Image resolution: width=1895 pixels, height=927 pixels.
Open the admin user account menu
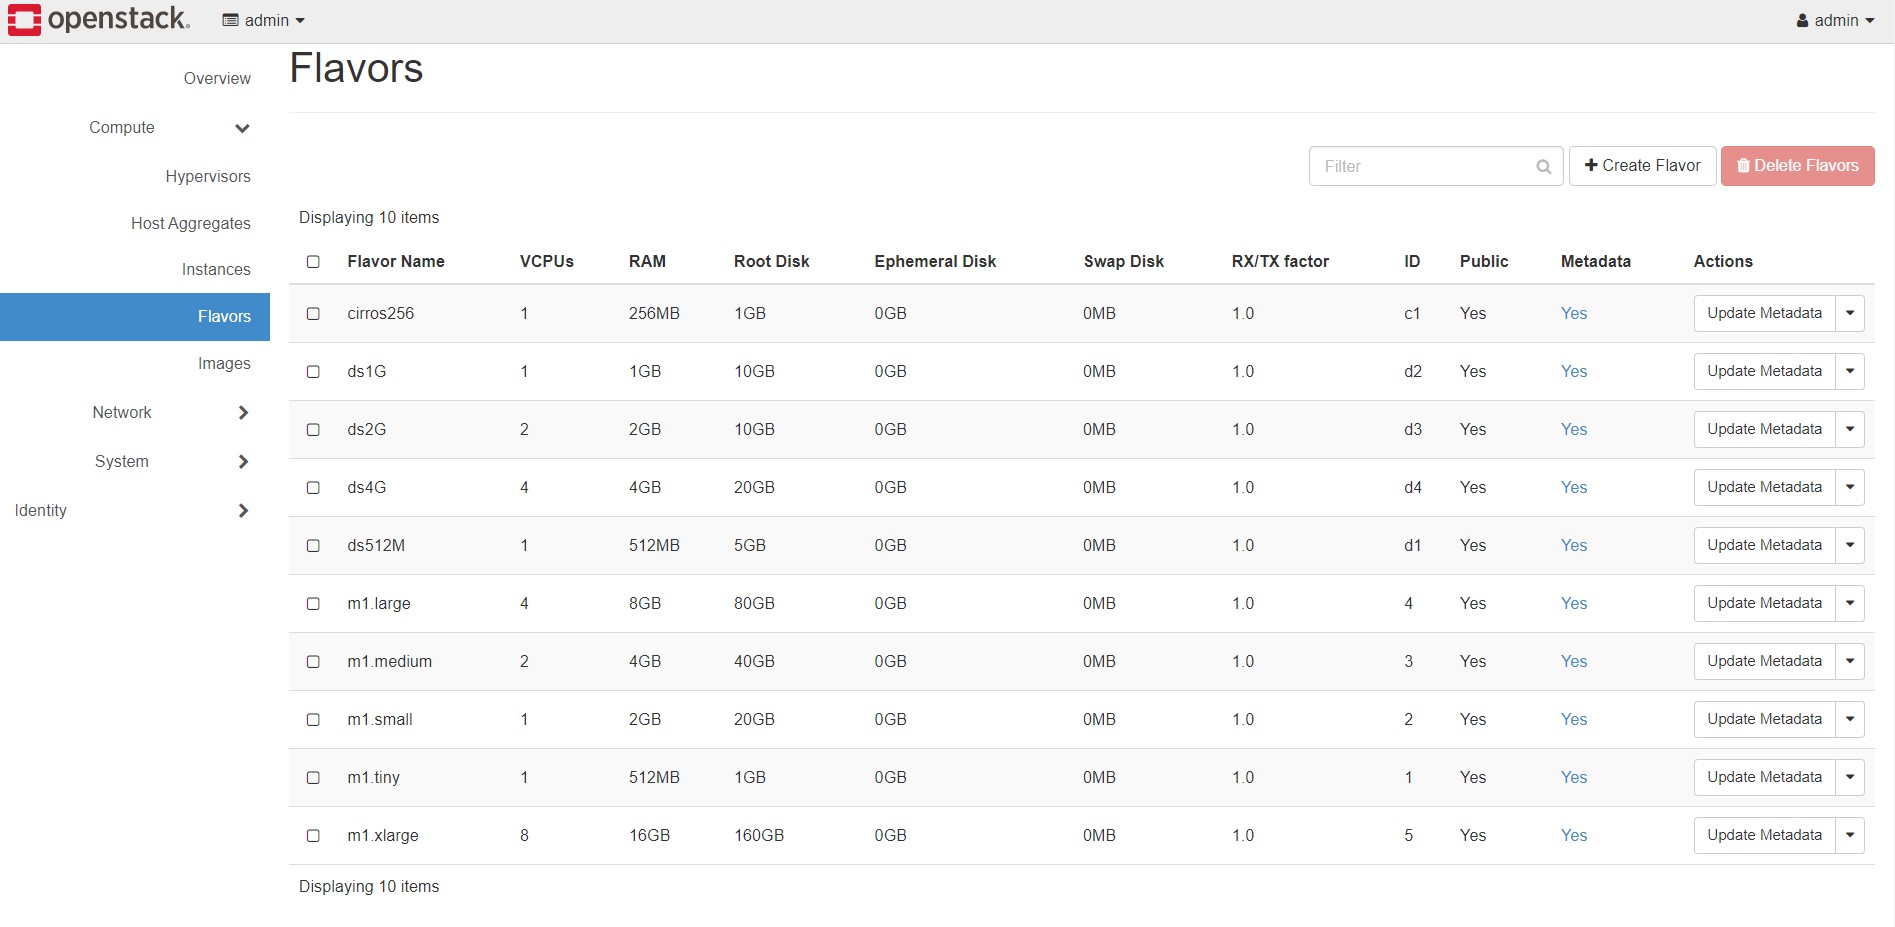(x=1835, y=20)
